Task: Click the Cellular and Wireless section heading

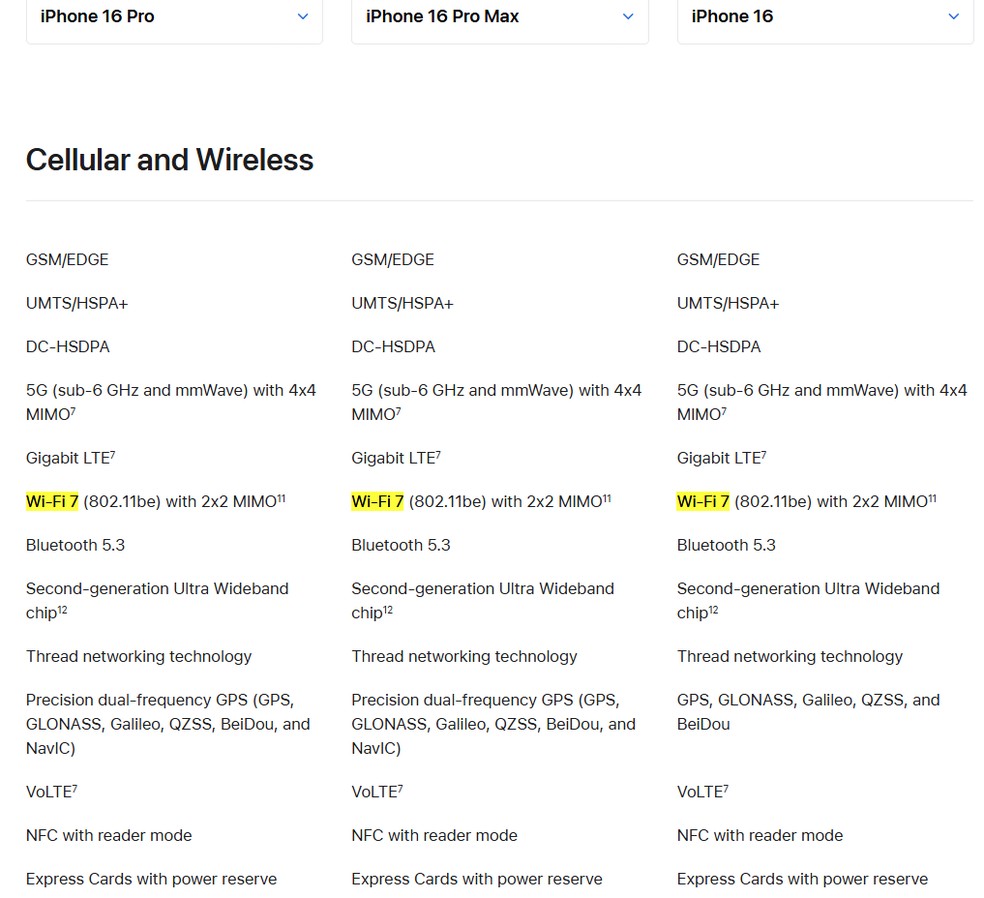Action: [170, 160]
